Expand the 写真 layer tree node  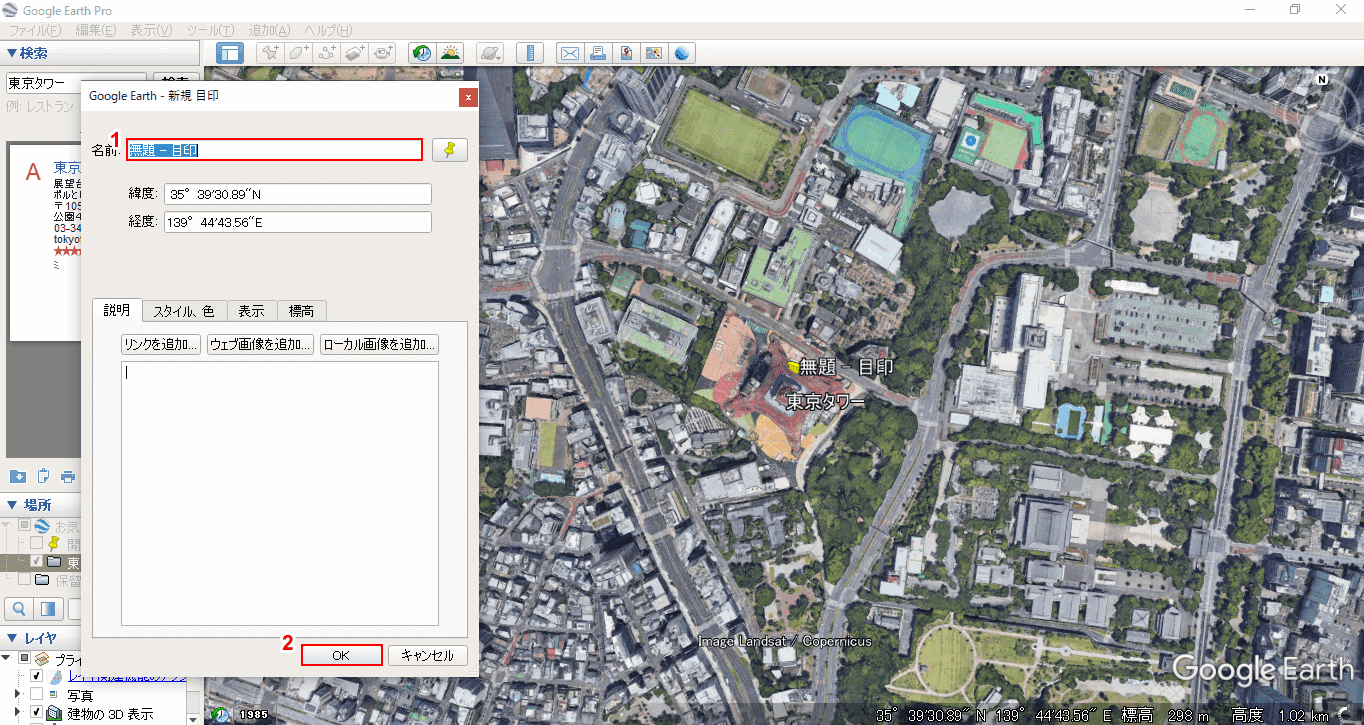coord(17,695)
